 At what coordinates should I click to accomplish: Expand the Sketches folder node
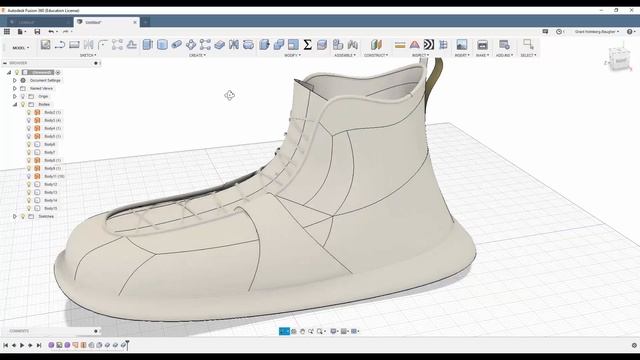point(15,216)
